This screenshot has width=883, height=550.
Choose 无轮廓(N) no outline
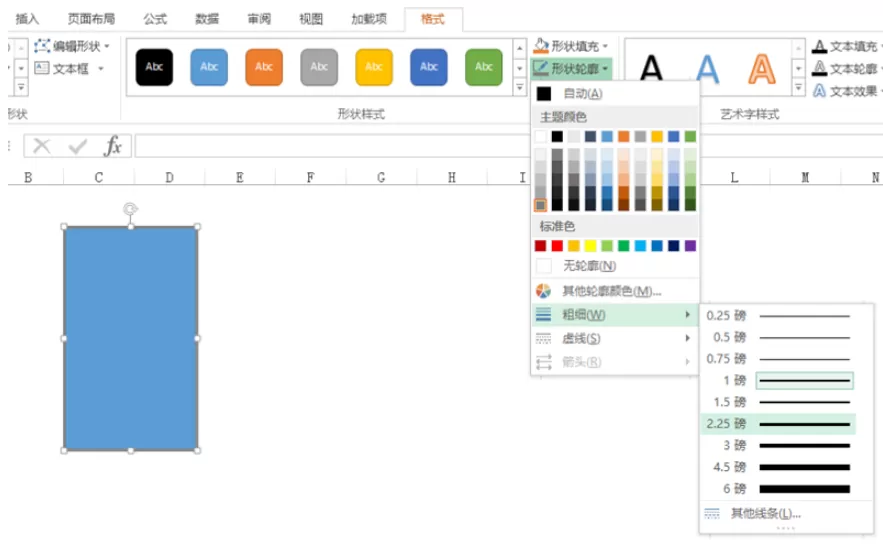tap(615, 266)
